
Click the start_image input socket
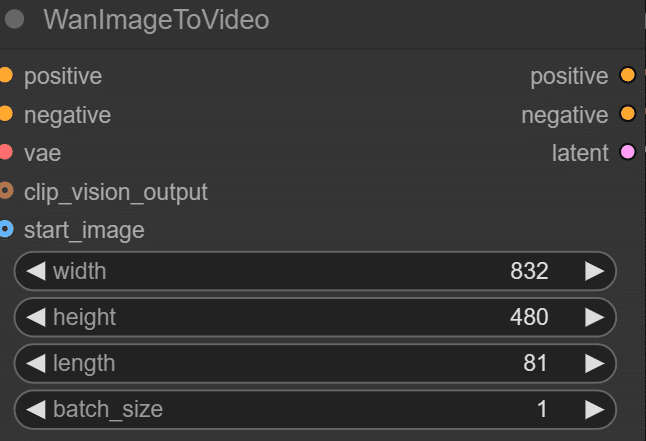[5, 229]
